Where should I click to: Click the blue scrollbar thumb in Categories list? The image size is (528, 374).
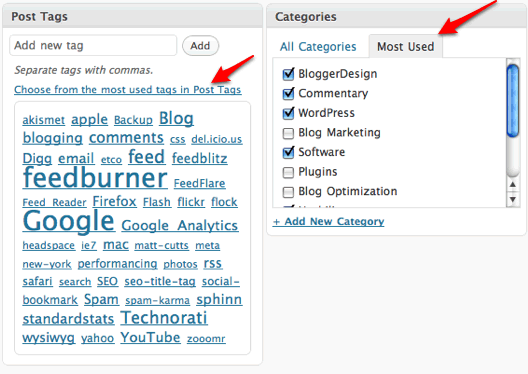513,101
